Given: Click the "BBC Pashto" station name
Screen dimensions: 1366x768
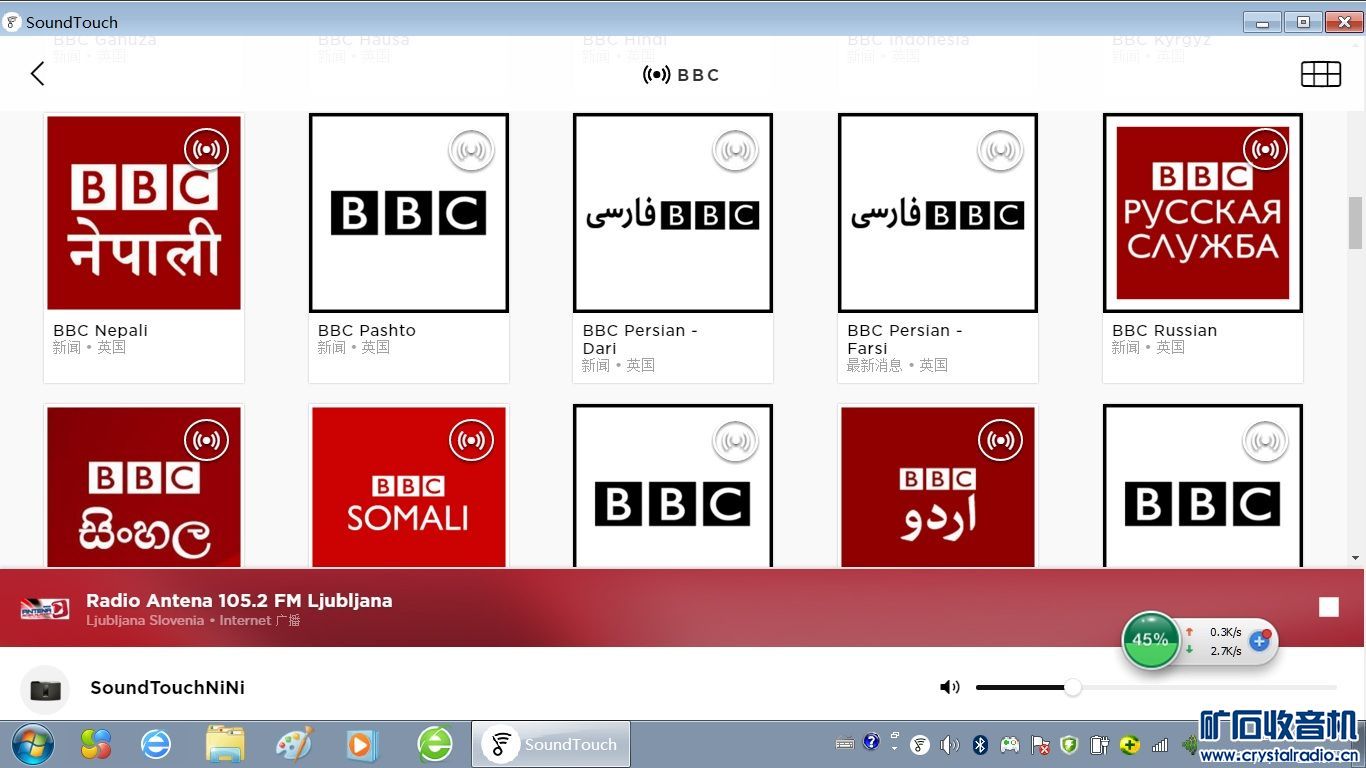Looking at the screenshot, I should coord(367,330).
